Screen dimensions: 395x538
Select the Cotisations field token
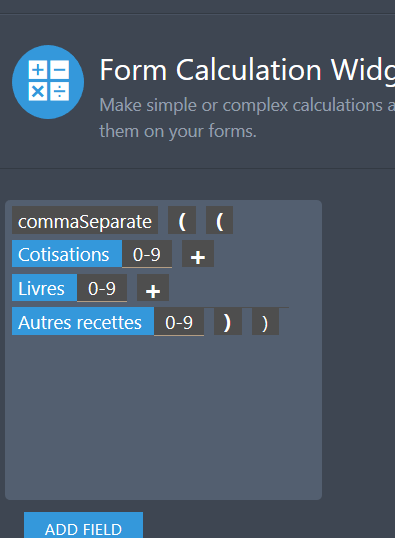click(x=67, y=254)
